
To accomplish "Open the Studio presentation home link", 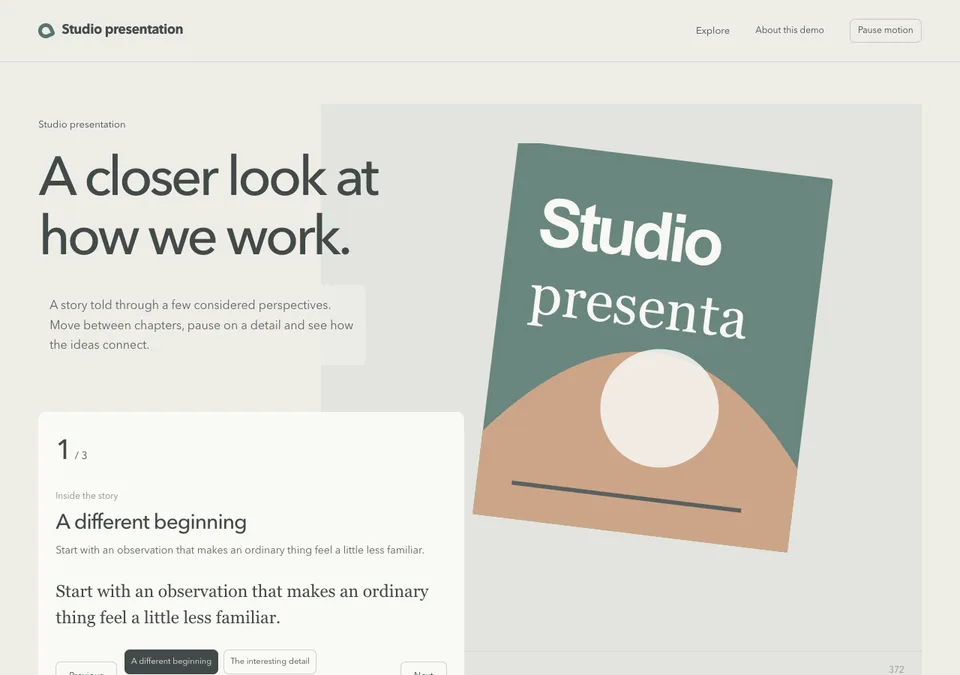I will (110, 29).
